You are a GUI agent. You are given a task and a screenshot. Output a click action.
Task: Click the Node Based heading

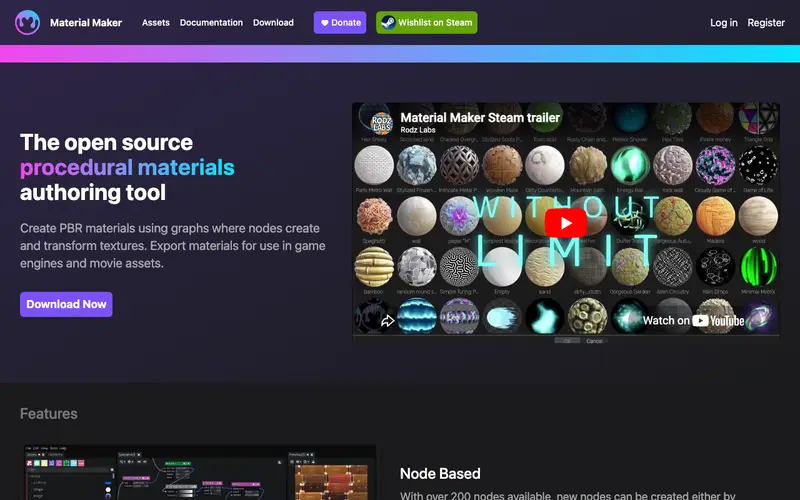pos(440,473)
